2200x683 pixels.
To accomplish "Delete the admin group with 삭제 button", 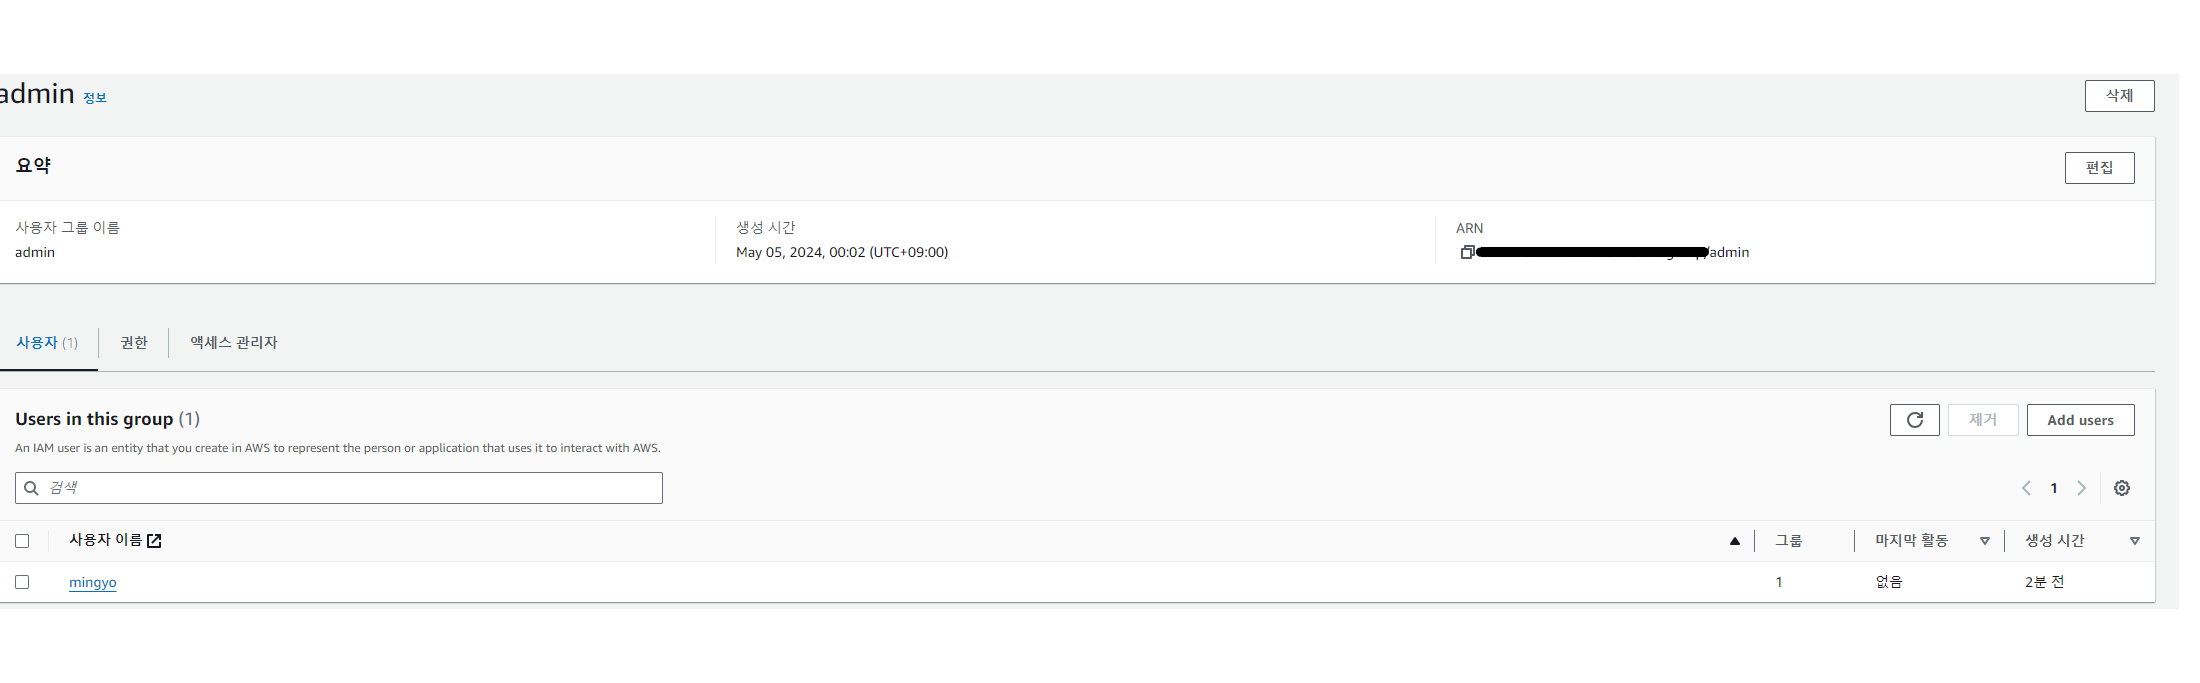I will point(2119,96).
